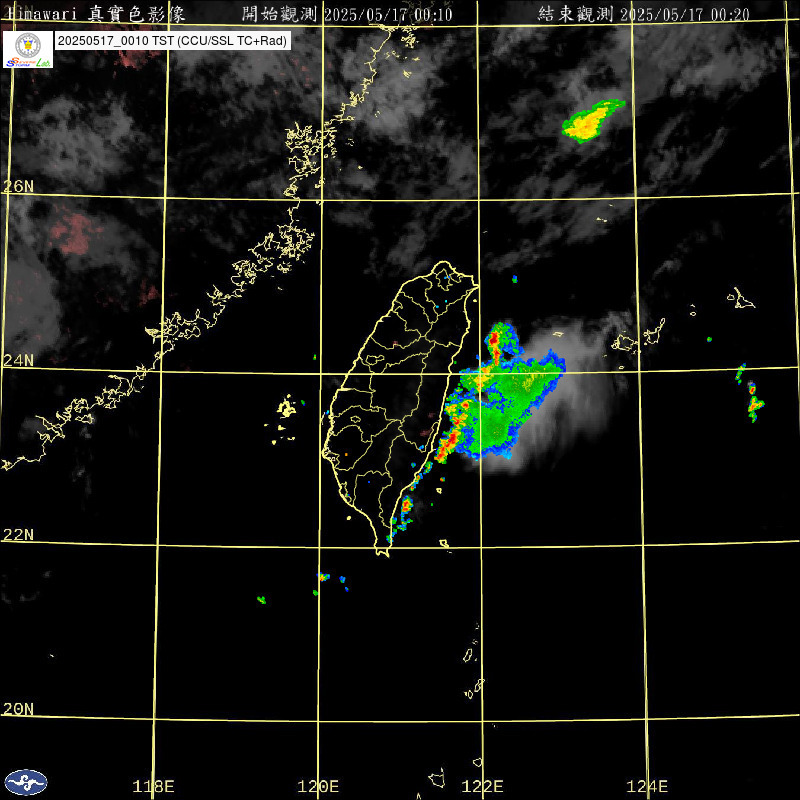This screenshot has height=800, width=800.
Task: Click the 122E longitude label
Action: (x=482, y=787)
